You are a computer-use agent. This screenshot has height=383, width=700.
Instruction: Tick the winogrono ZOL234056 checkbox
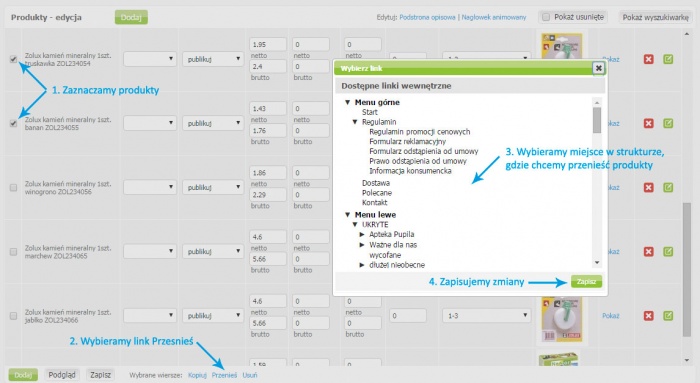pyautogui.click(x=13, y=187)
